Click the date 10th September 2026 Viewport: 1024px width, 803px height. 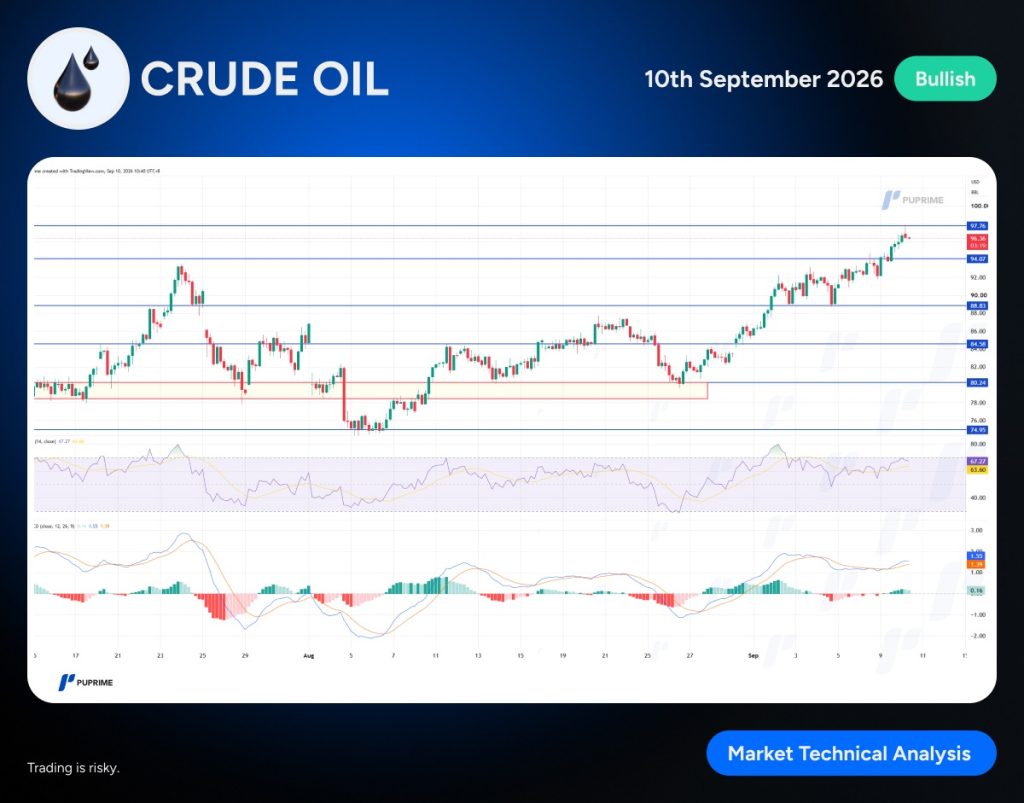click(763, 79)
